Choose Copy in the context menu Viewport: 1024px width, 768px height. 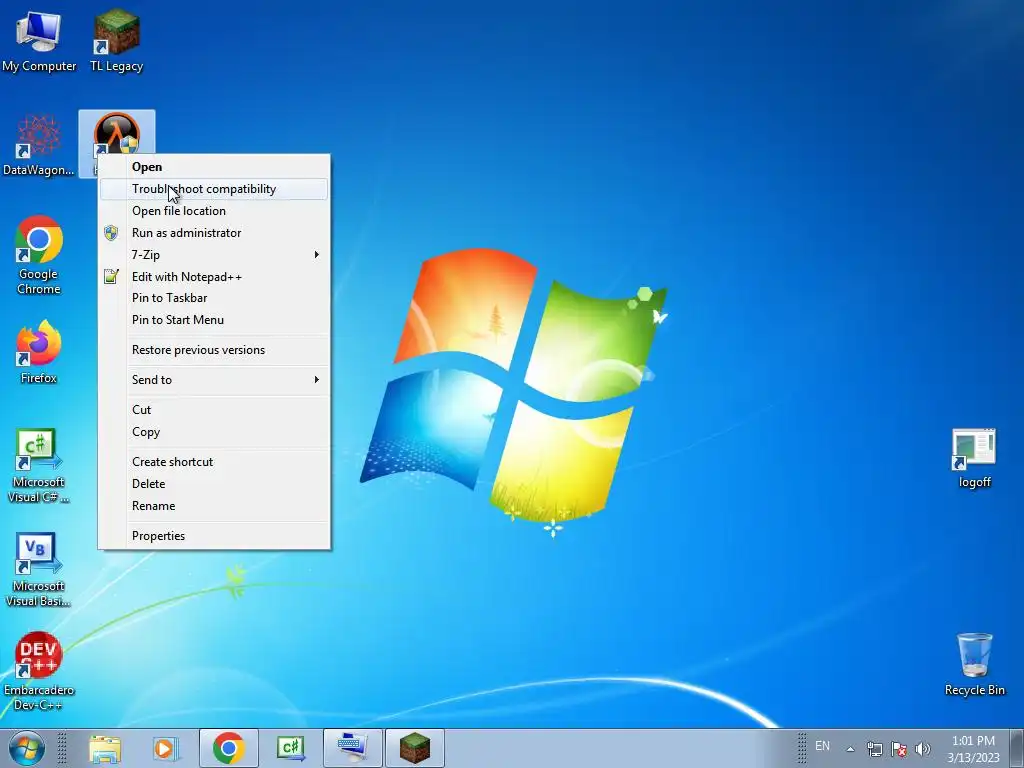click(214, 432)
